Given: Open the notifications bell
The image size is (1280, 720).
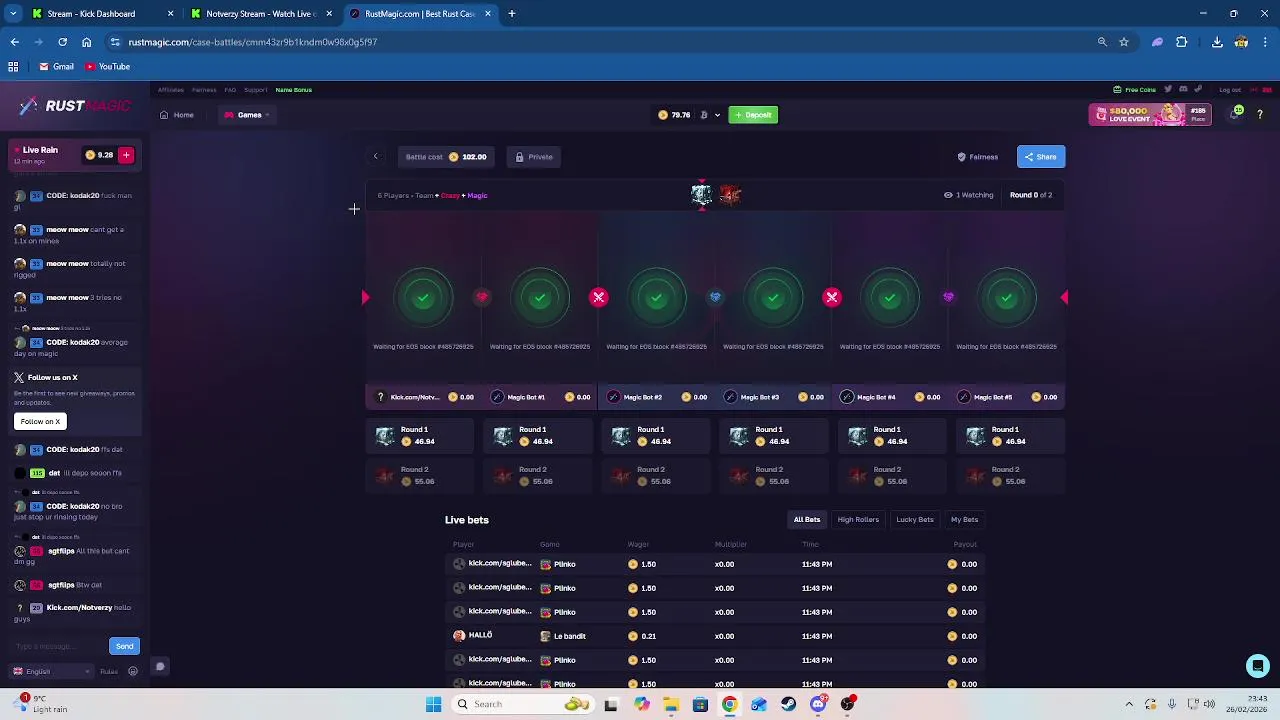Looking at the screenshot, I should pos(1236,114).
